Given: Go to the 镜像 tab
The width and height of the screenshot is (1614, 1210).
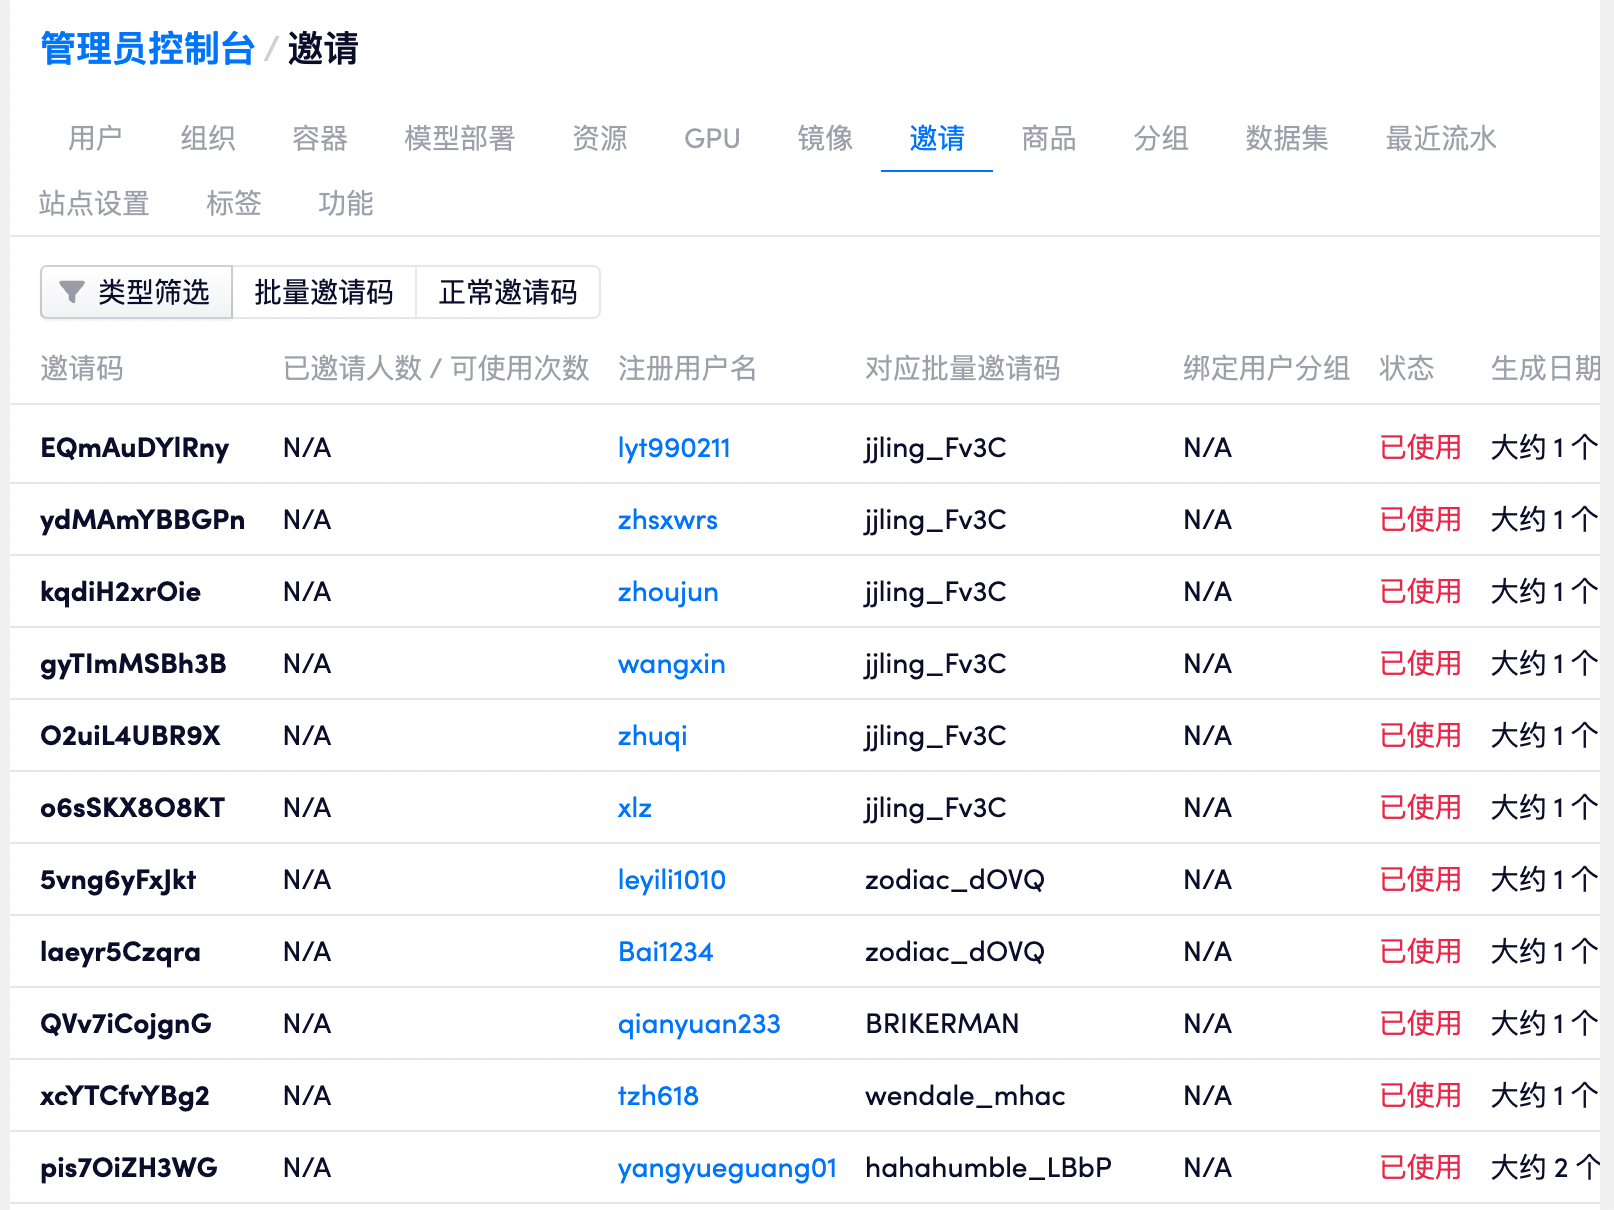Looking at the screenshot, I should click(824, 138).
